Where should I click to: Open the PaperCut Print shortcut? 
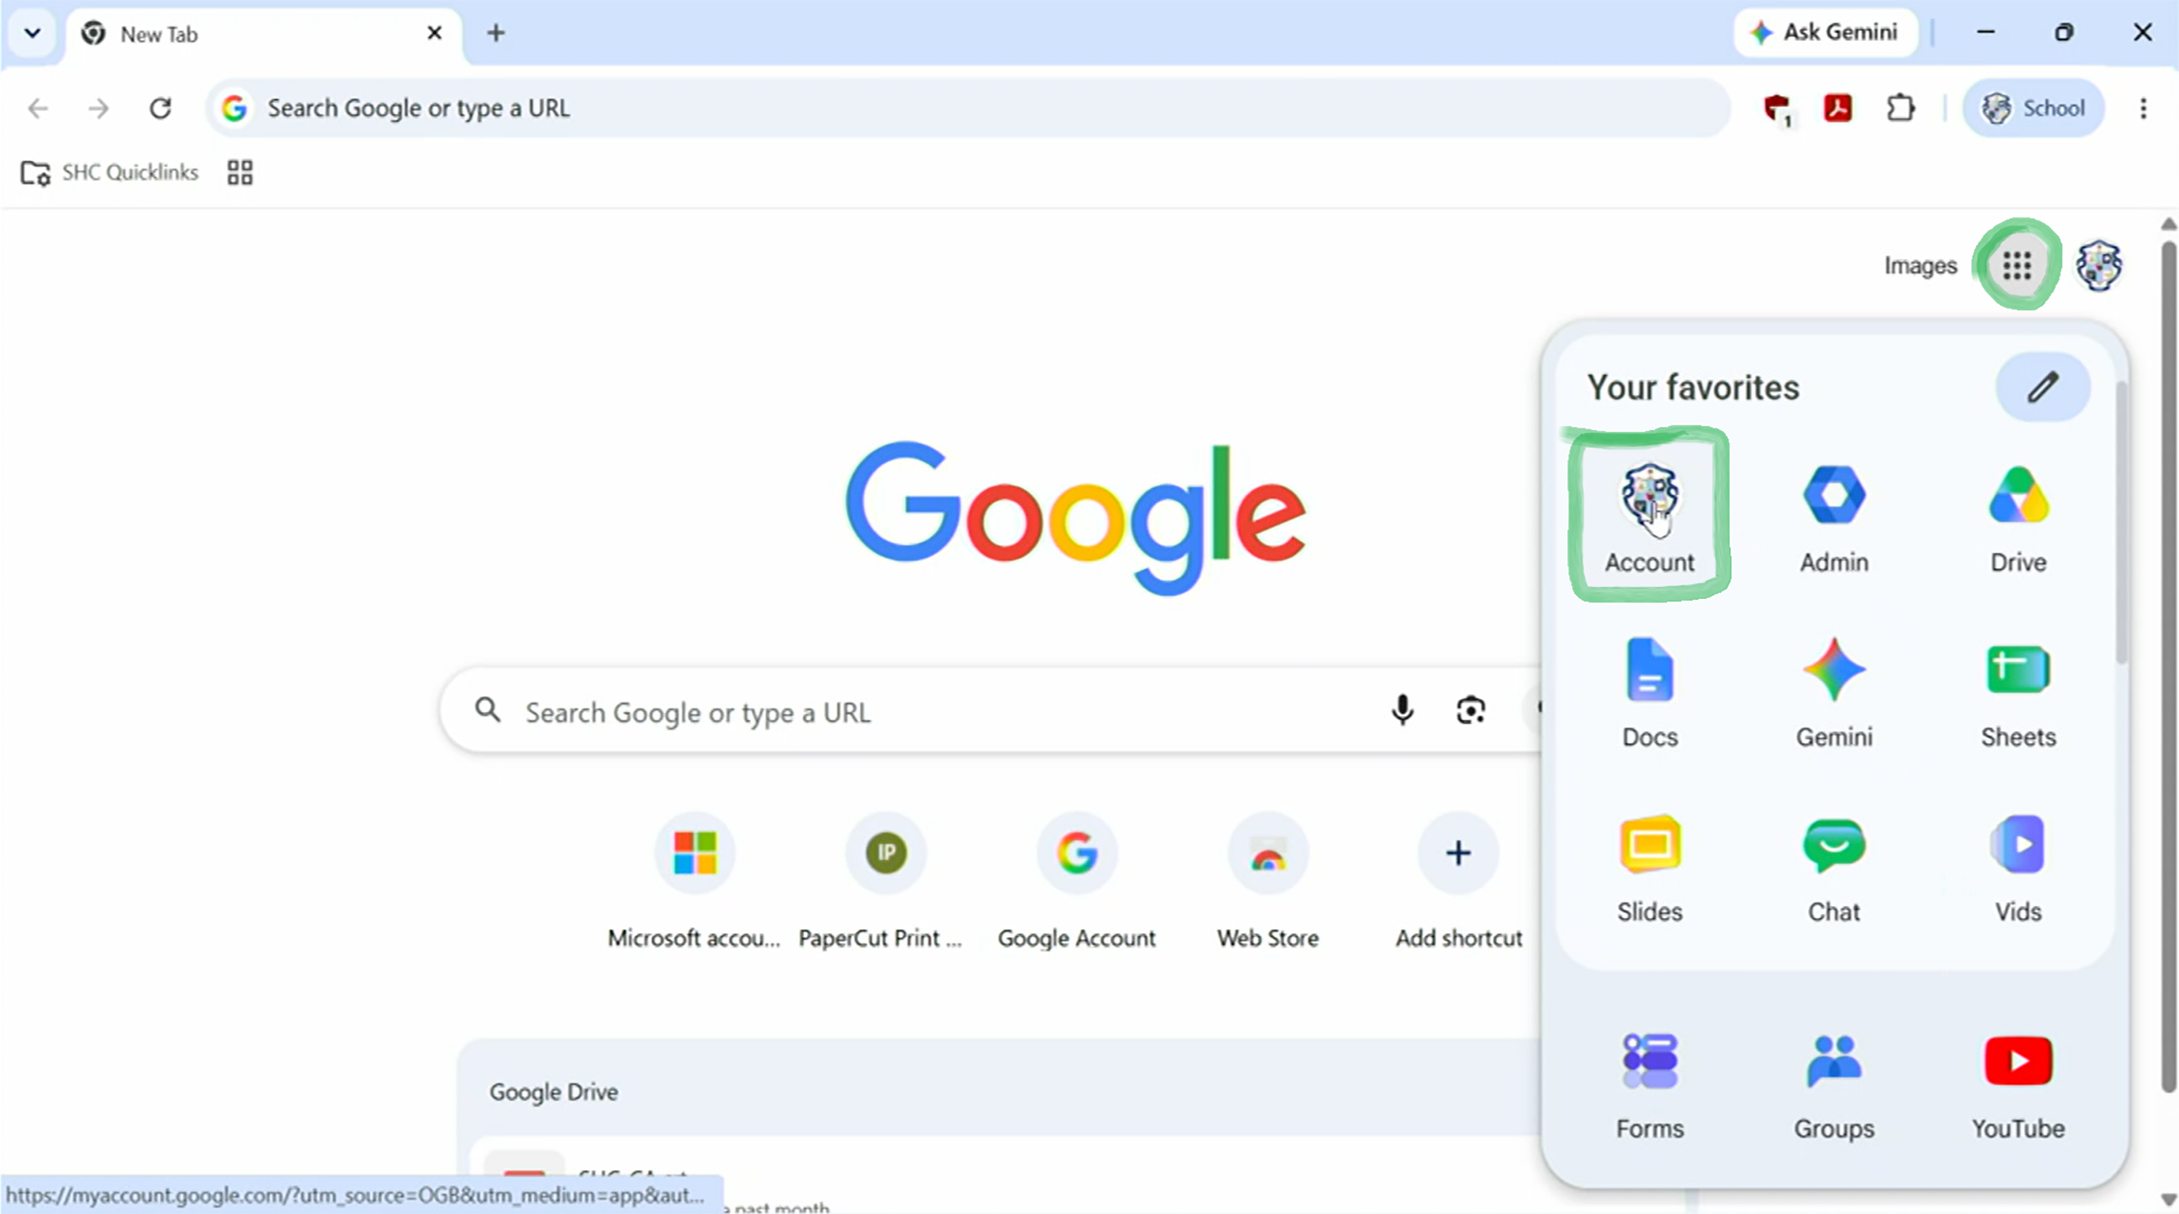(x=885, y=882)
